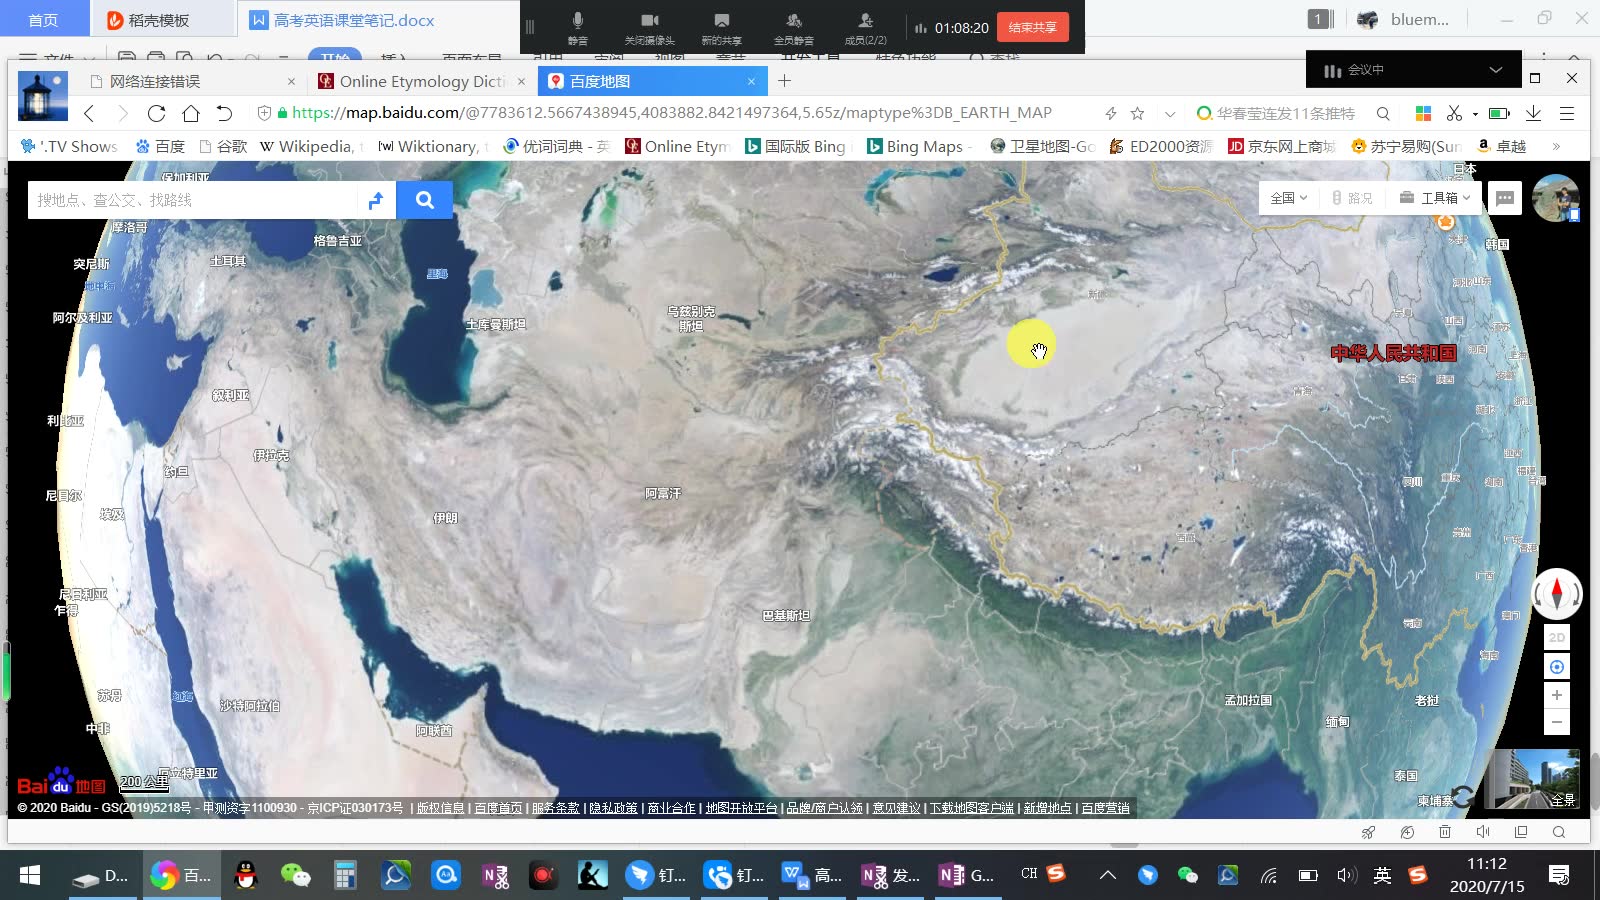The height and width of the screenshot is (900, 1600).
Task: Reload the Baidu map page
Action: 156,113
